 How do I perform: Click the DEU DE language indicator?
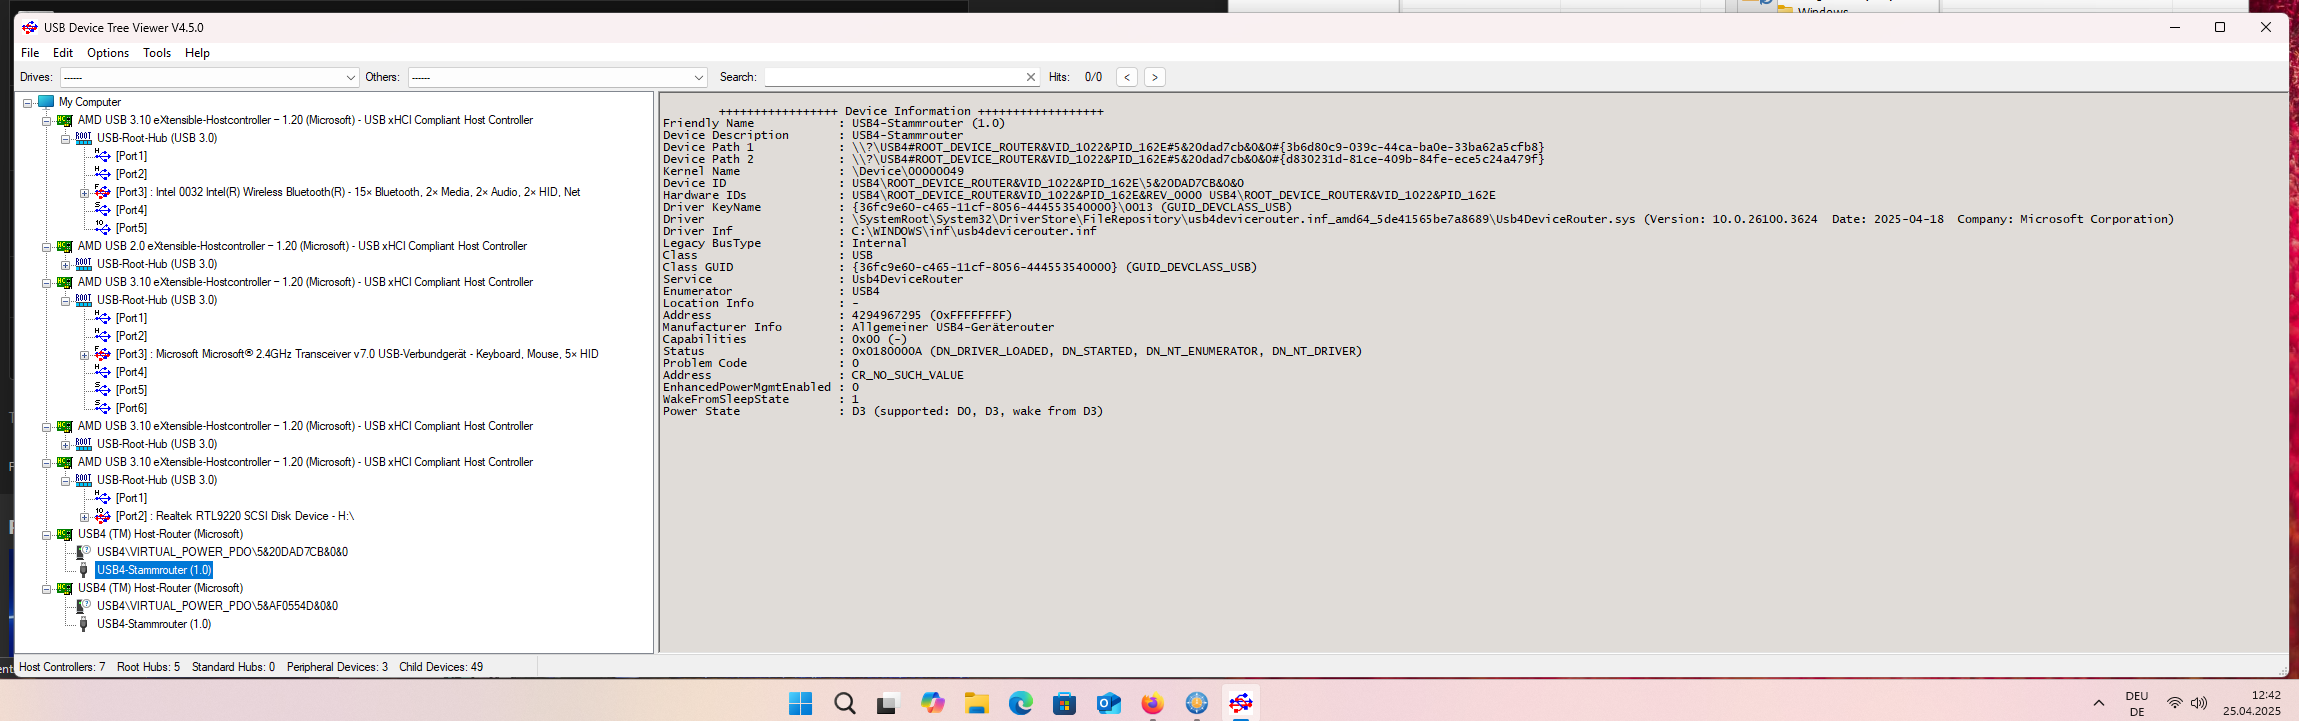coord(2137,704)
